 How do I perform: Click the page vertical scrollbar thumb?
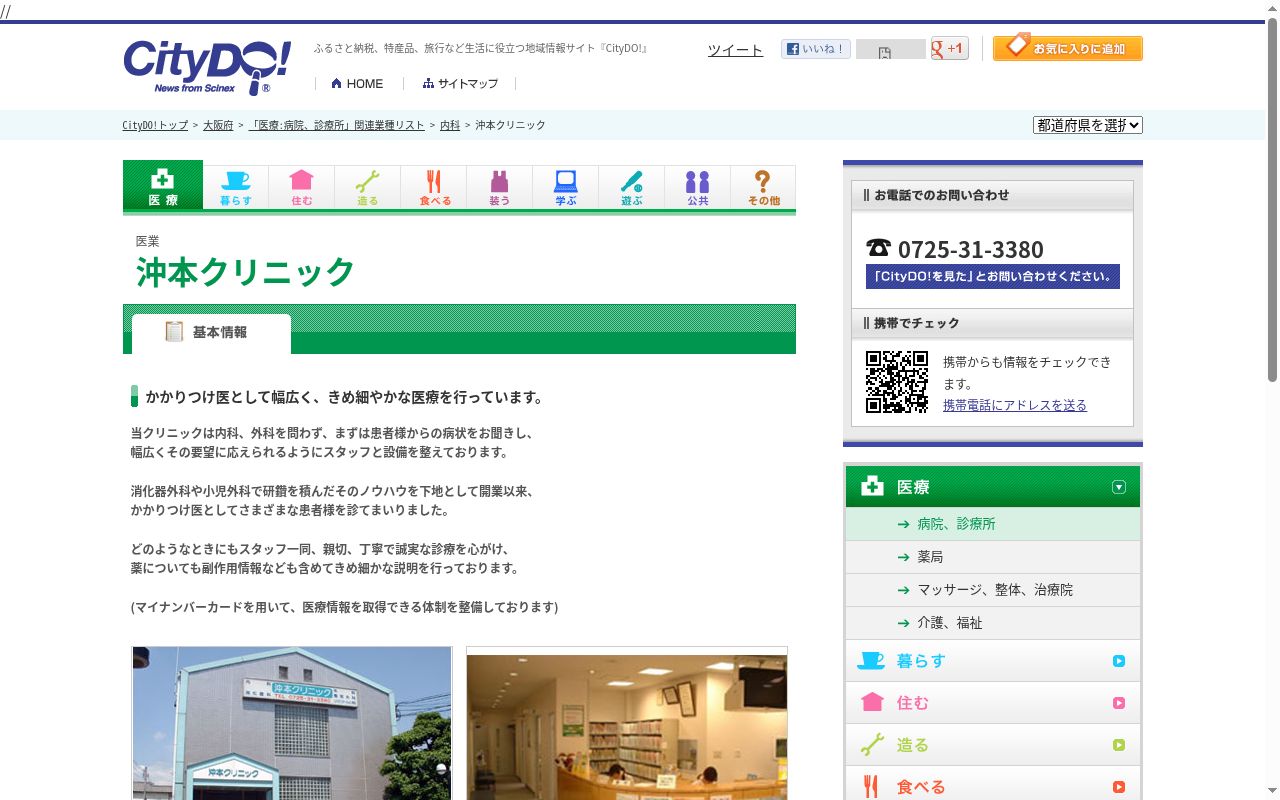click(x=1272, y=200)
